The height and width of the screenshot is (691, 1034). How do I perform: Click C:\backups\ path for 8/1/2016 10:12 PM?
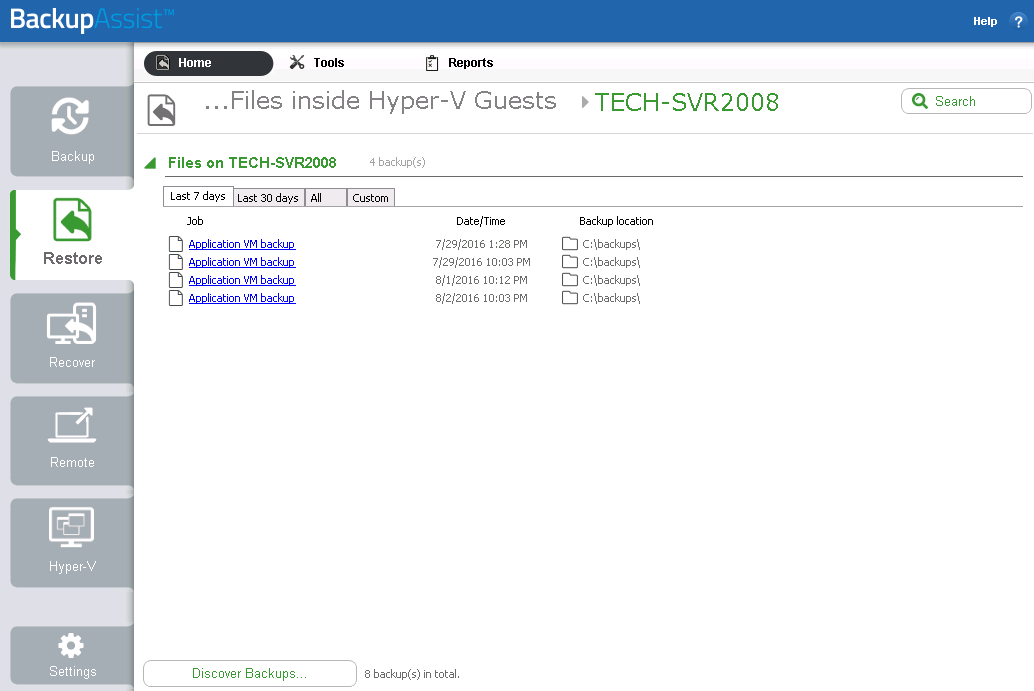pyautogui.click(x=611, y=280)
